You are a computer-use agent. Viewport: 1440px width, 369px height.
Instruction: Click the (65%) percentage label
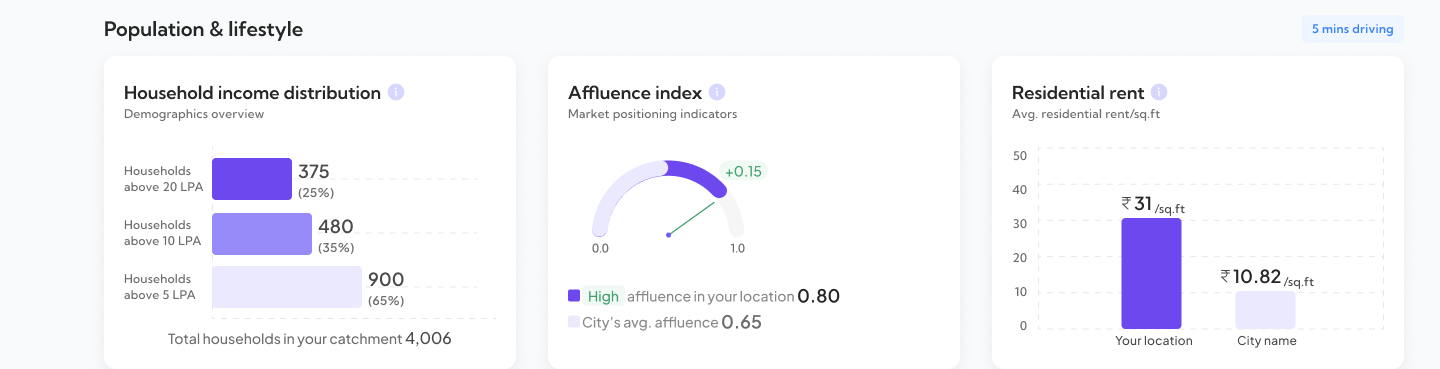click(x=386, y=300)
